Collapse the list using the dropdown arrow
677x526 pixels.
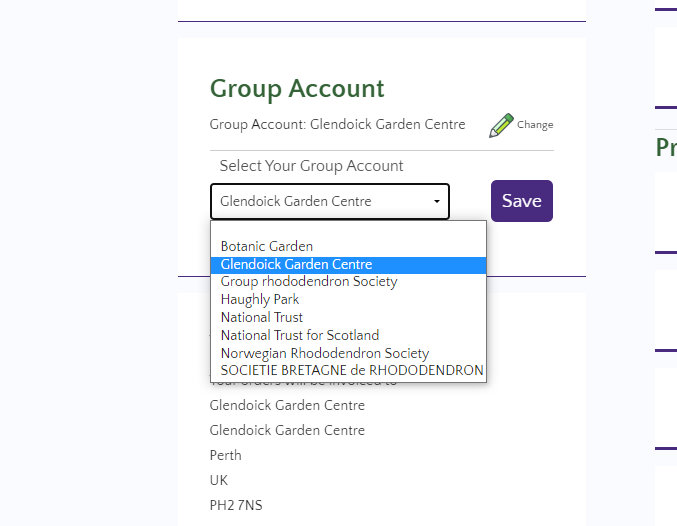point(437,202)
